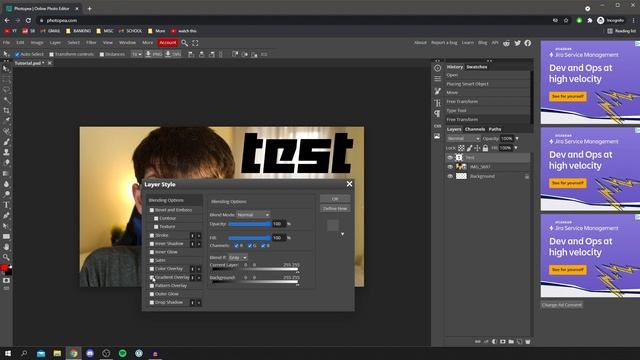
Task: Open the Character panel icon
Action: (438, 103)
